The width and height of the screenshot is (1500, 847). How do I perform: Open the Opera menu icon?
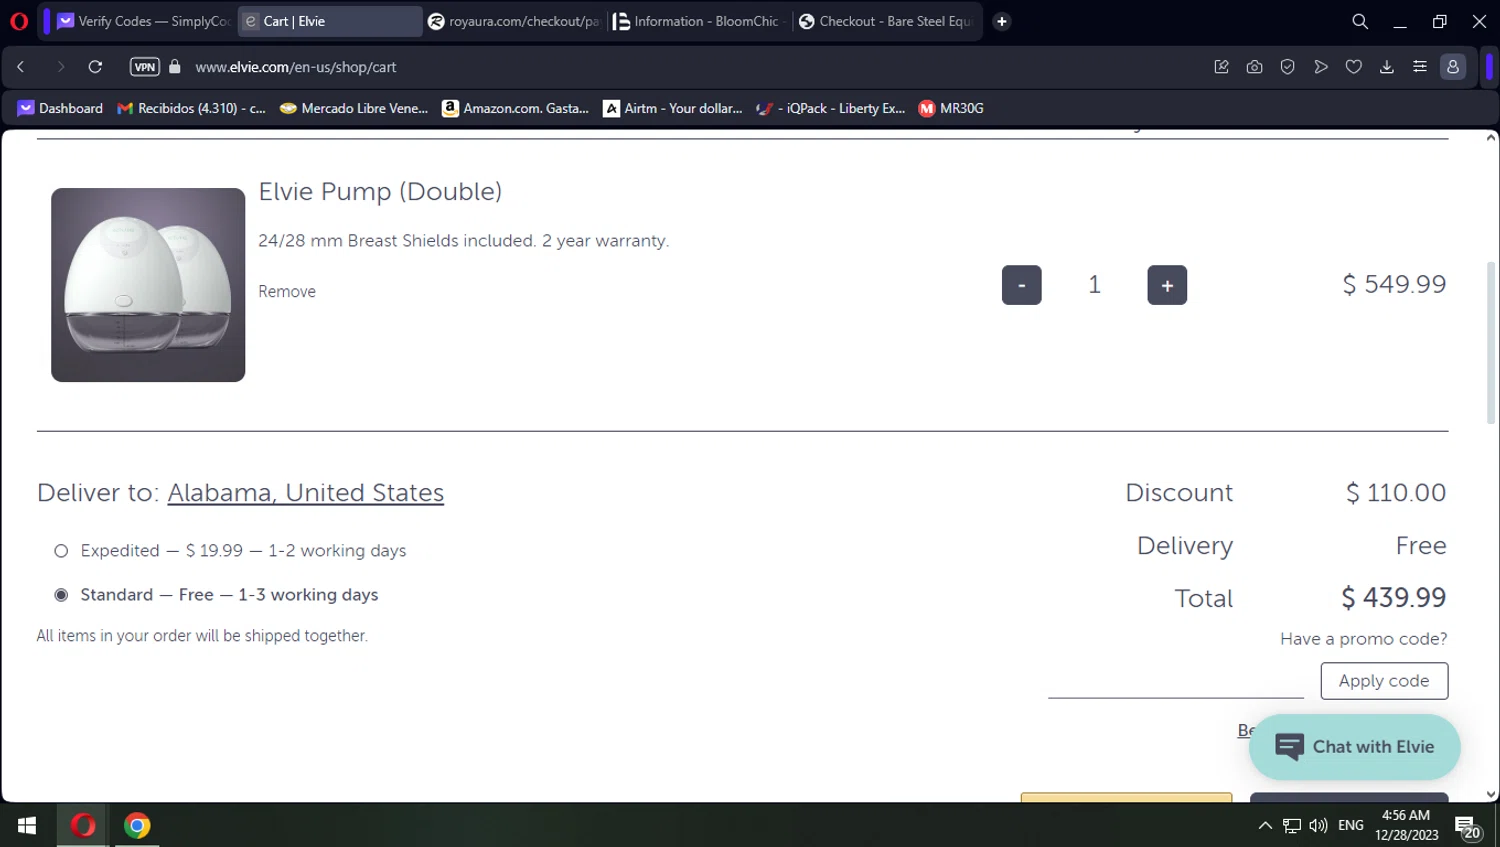coord(19,21)
